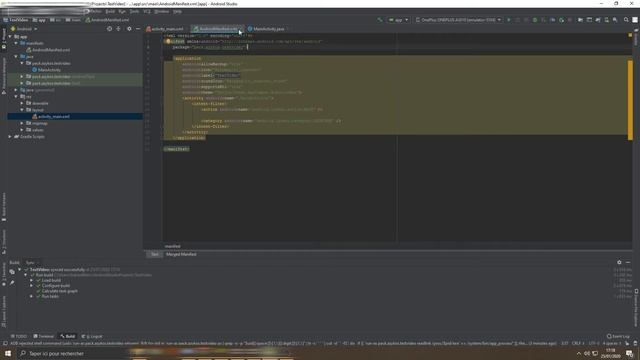Select MainActivity in project tree
This screenshot has width=640, height=360.
46,70
